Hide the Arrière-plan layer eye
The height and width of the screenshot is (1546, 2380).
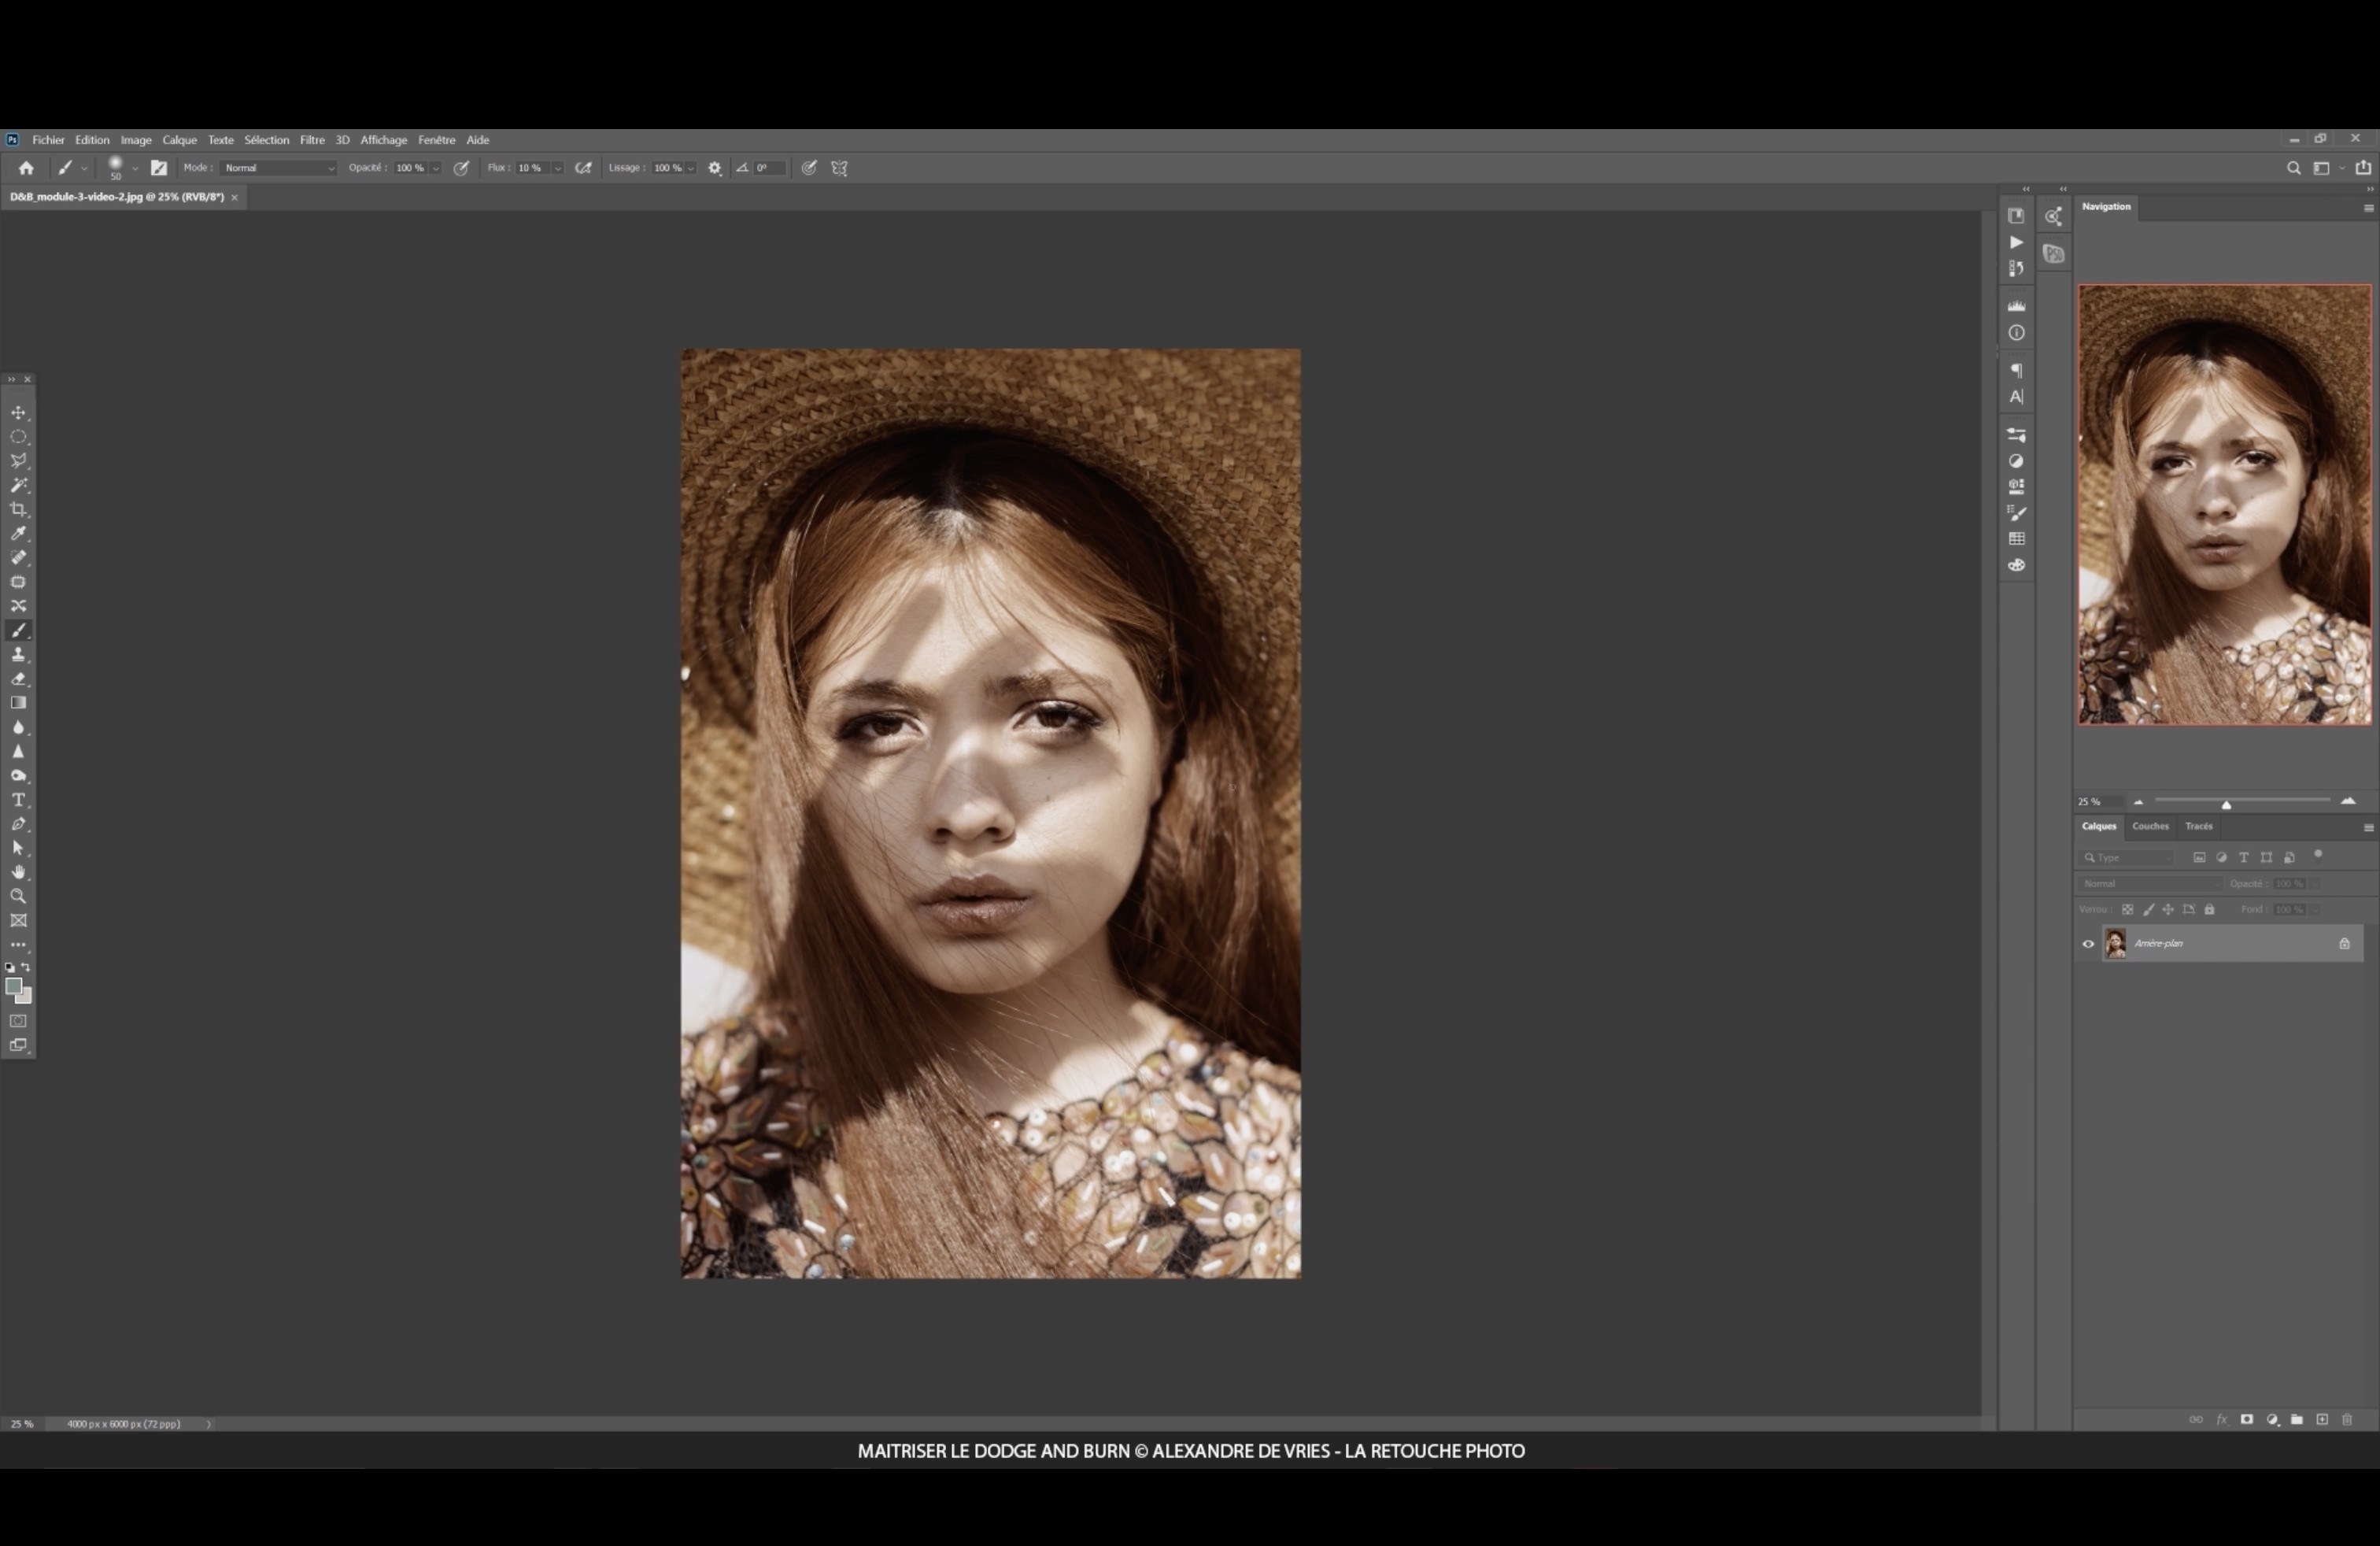[2088, 943]
